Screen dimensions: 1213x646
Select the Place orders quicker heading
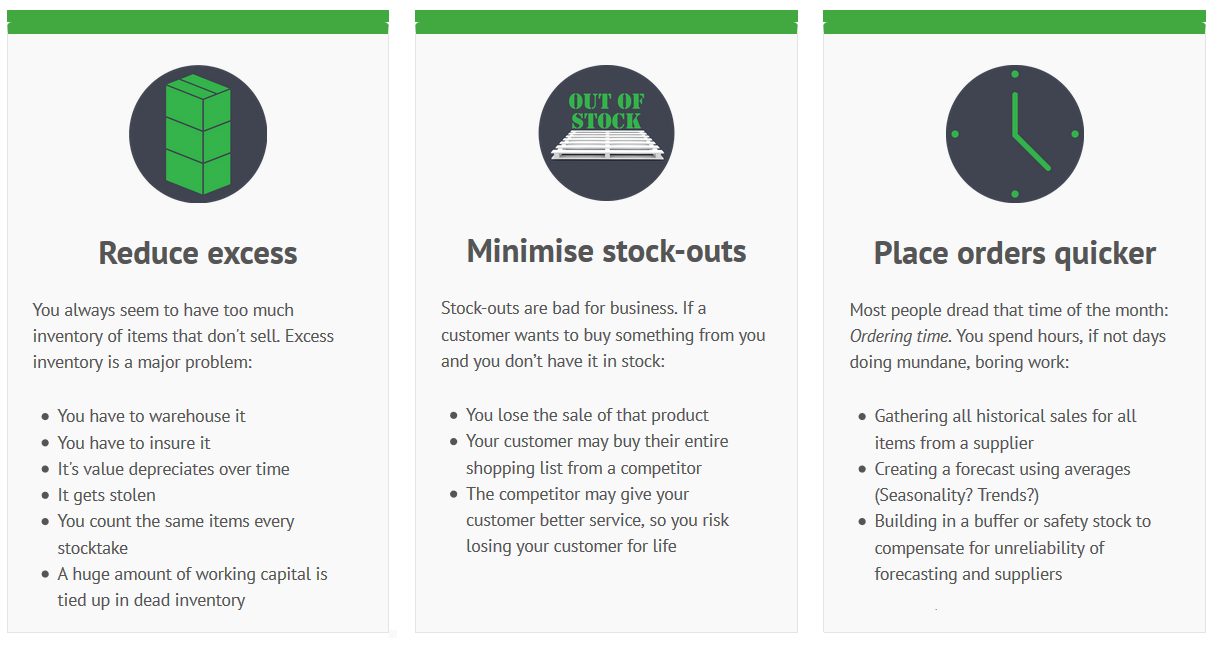coord(1015,253)
